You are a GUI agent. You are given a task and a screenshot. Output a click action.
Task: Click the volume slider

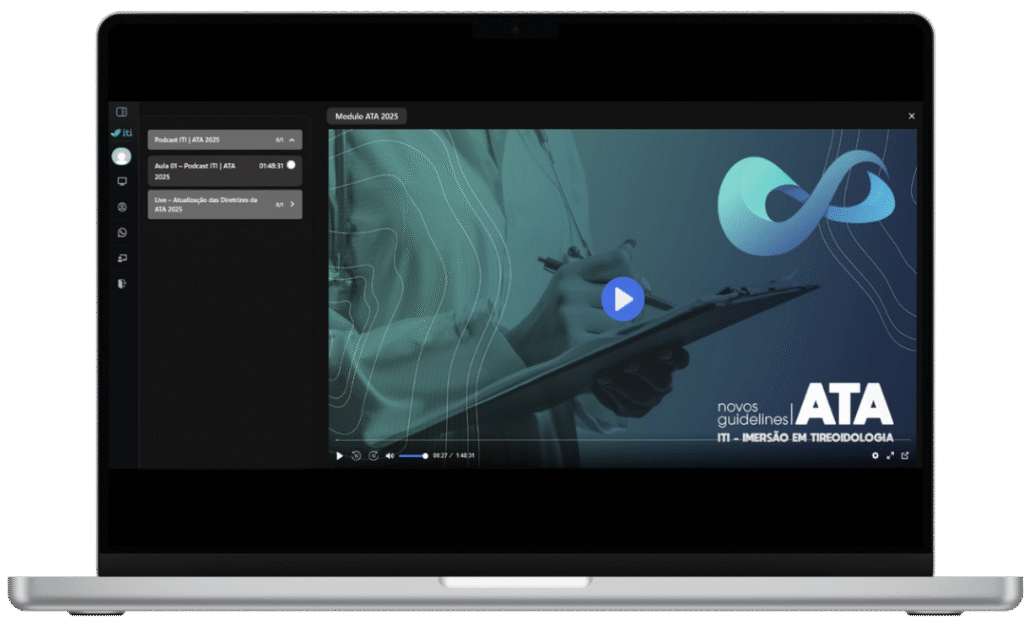pos(413,456)
